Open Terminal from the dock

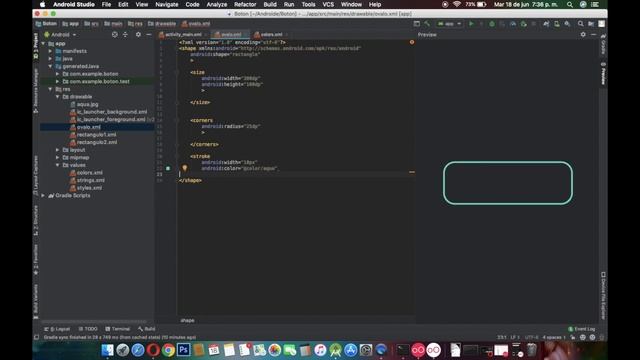click(403, 350)
